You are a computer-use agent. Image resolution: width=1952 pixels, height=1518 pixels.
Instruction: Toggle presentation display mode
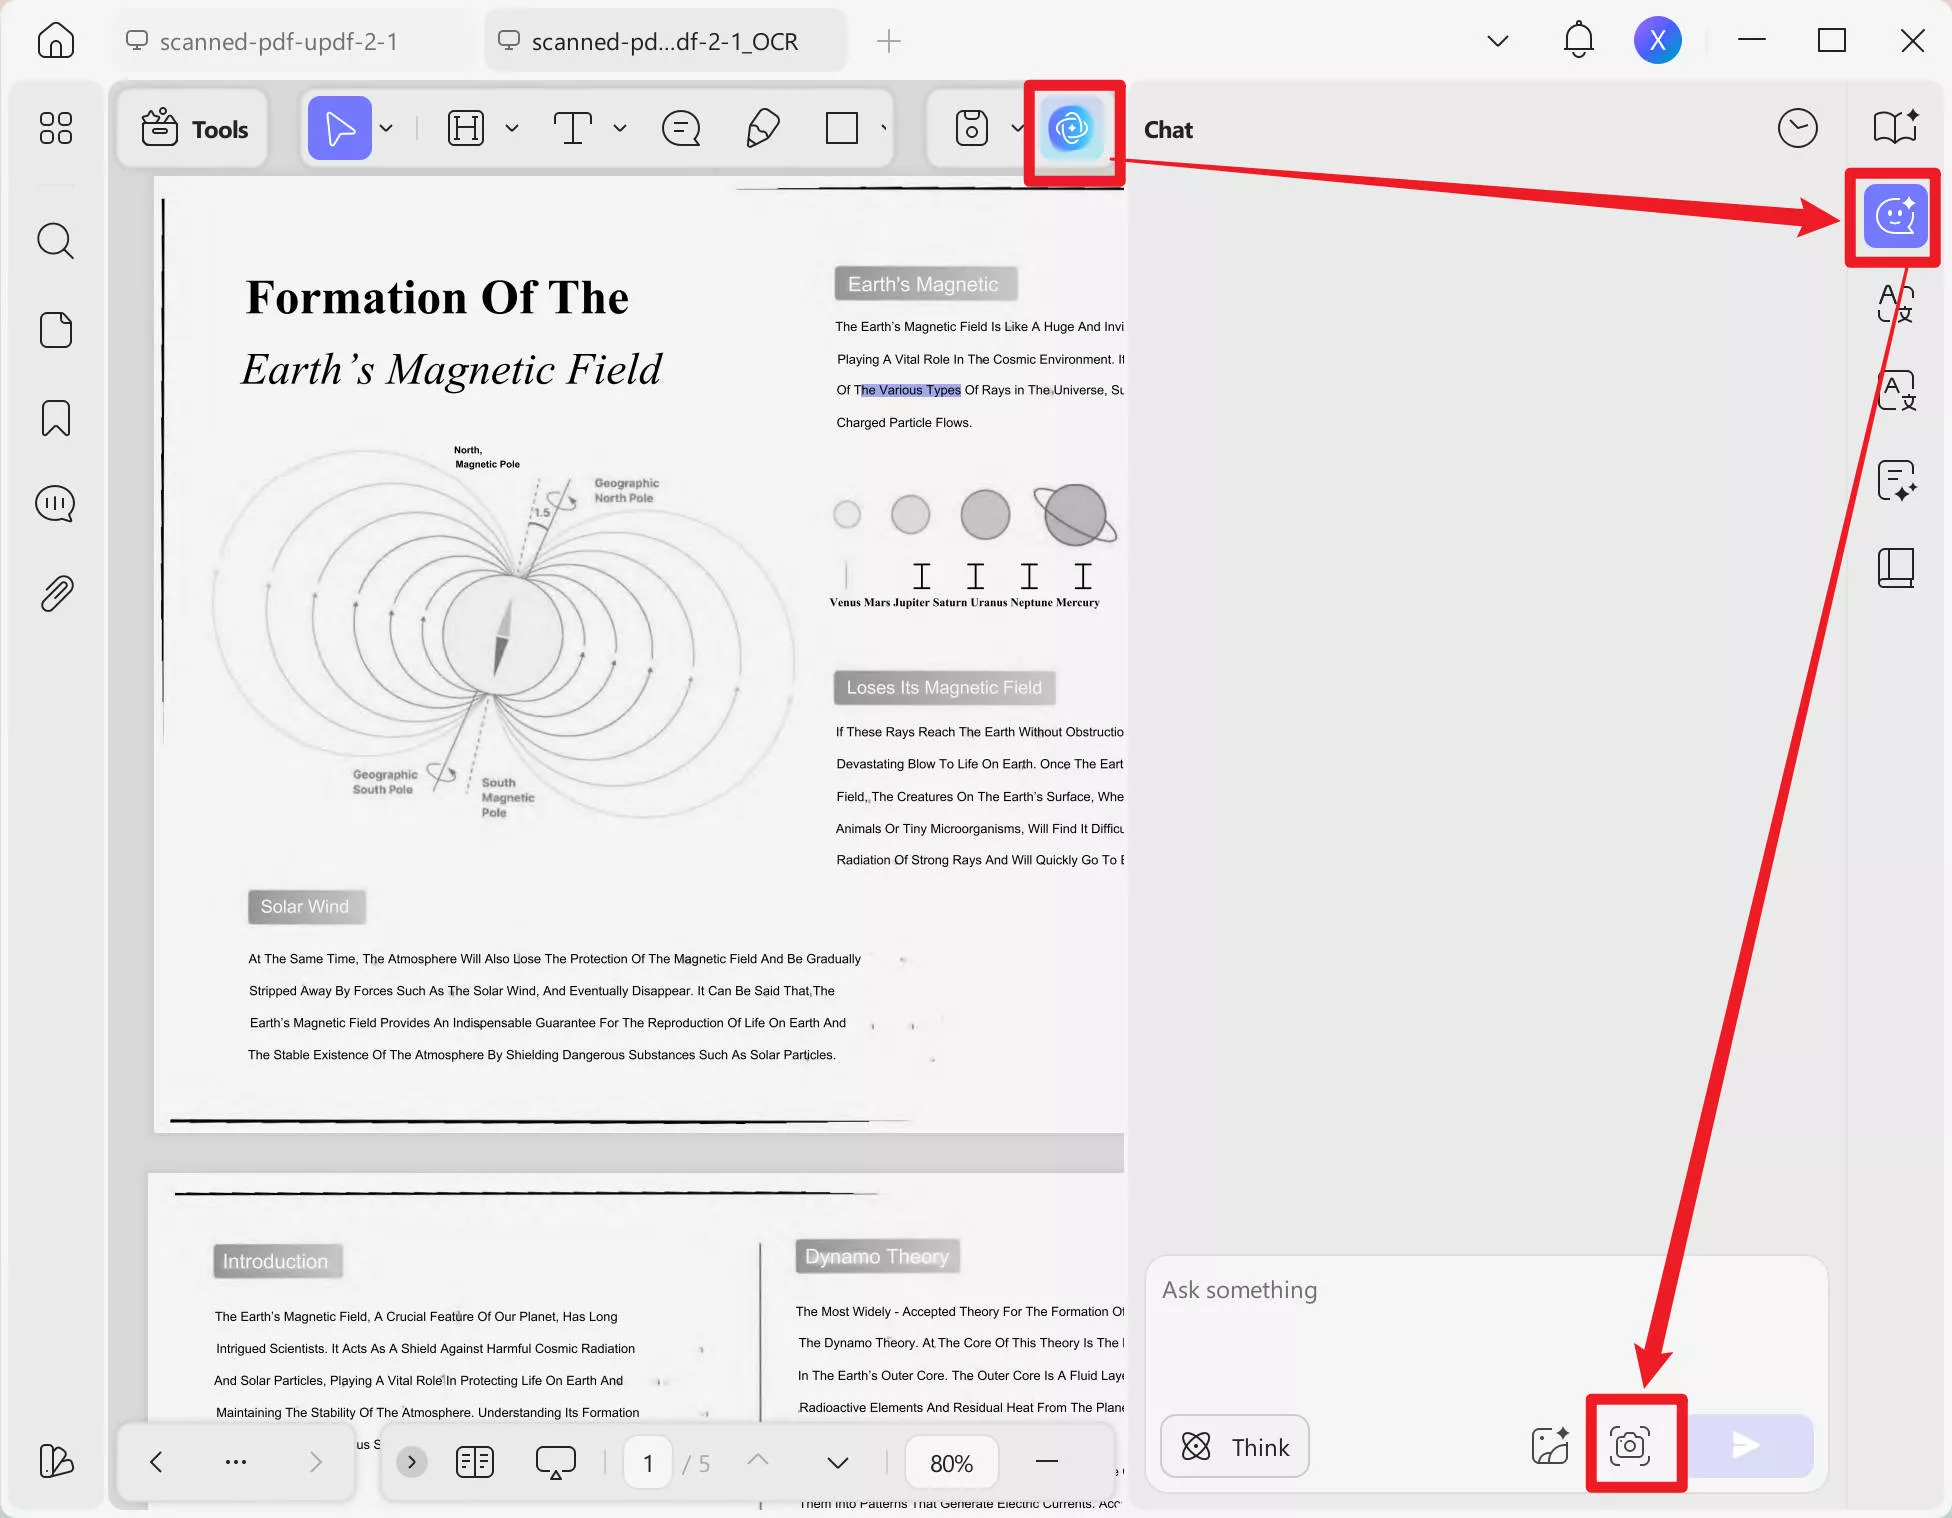(555, 1461)
